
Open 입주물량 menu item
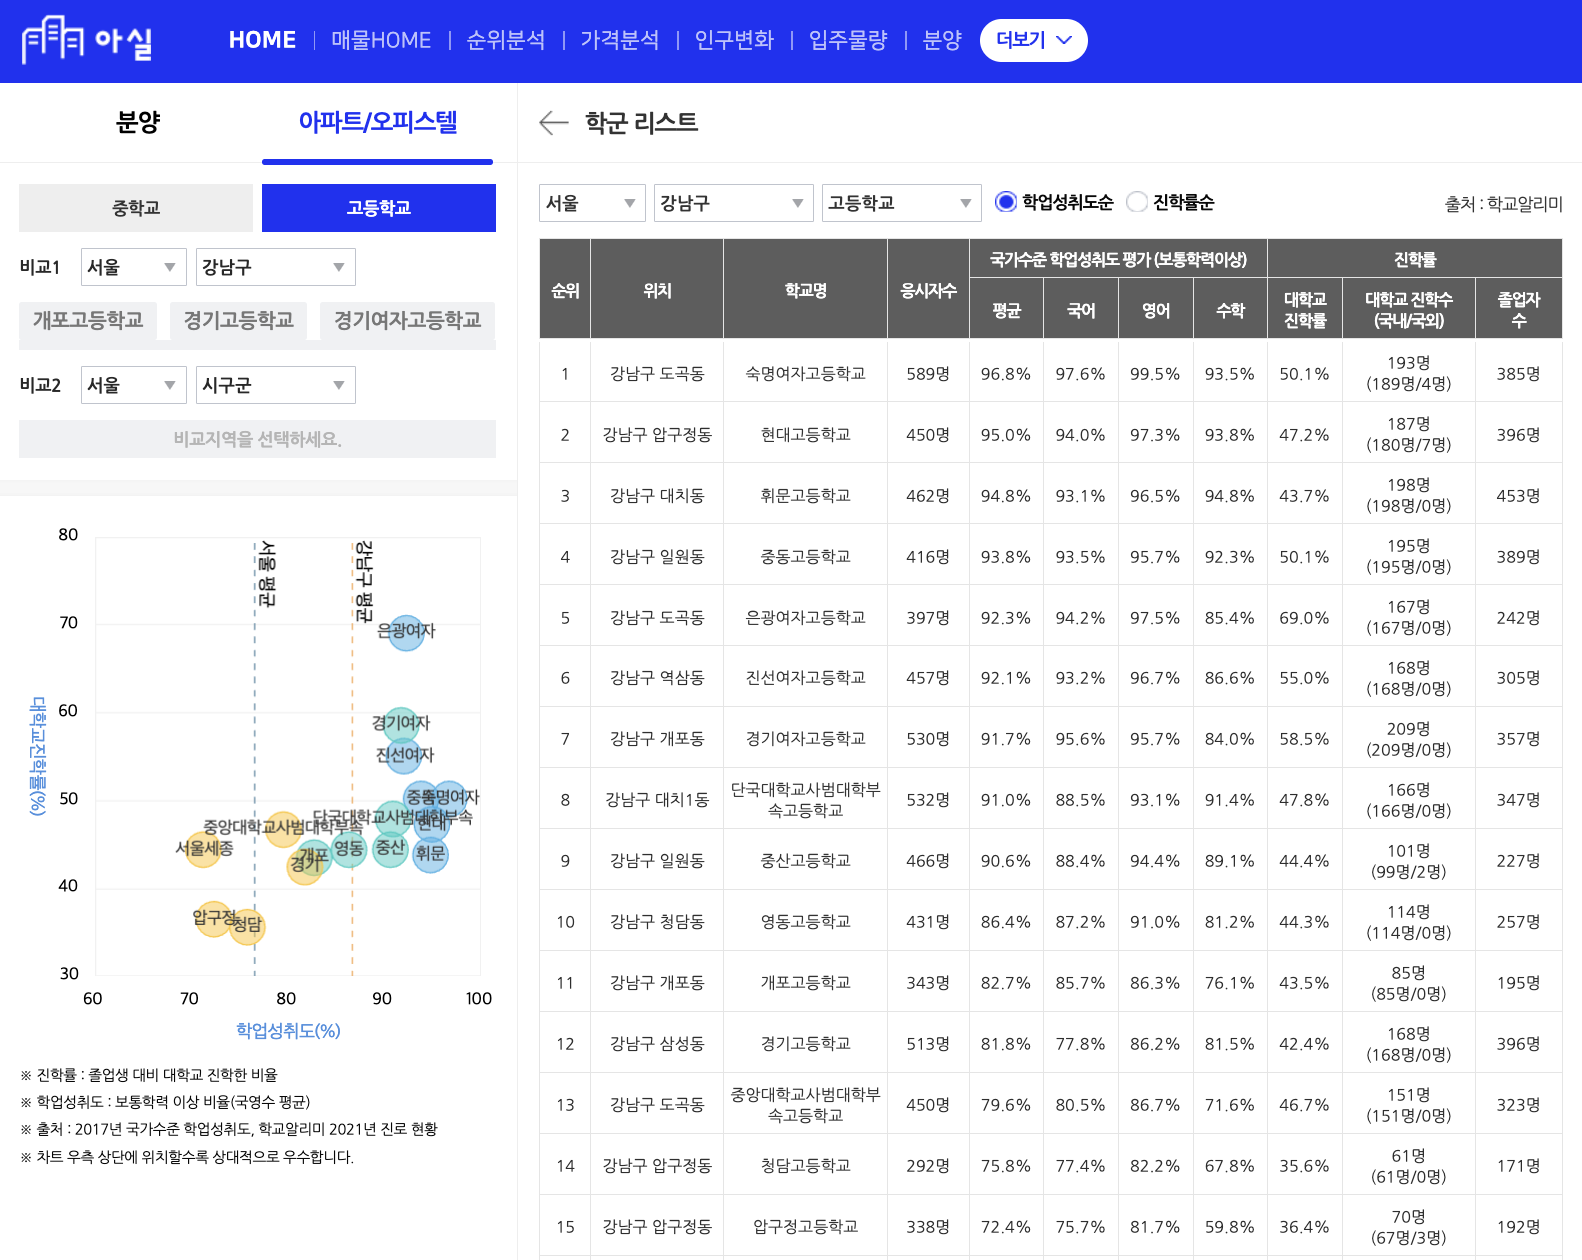[848, 40]
